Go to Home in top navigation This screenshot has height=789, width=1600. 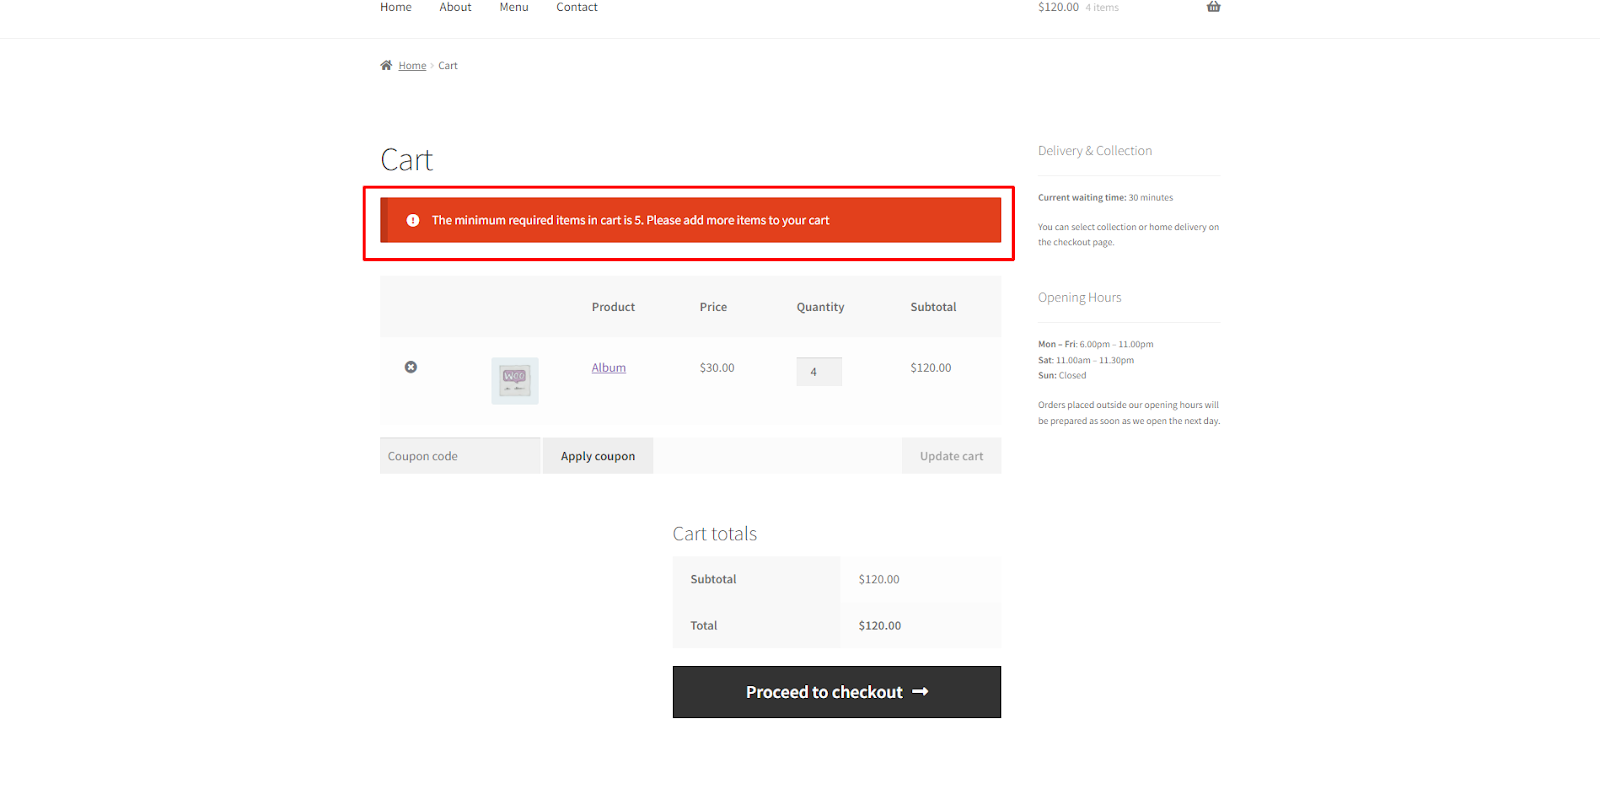click(x=396, y=7)
